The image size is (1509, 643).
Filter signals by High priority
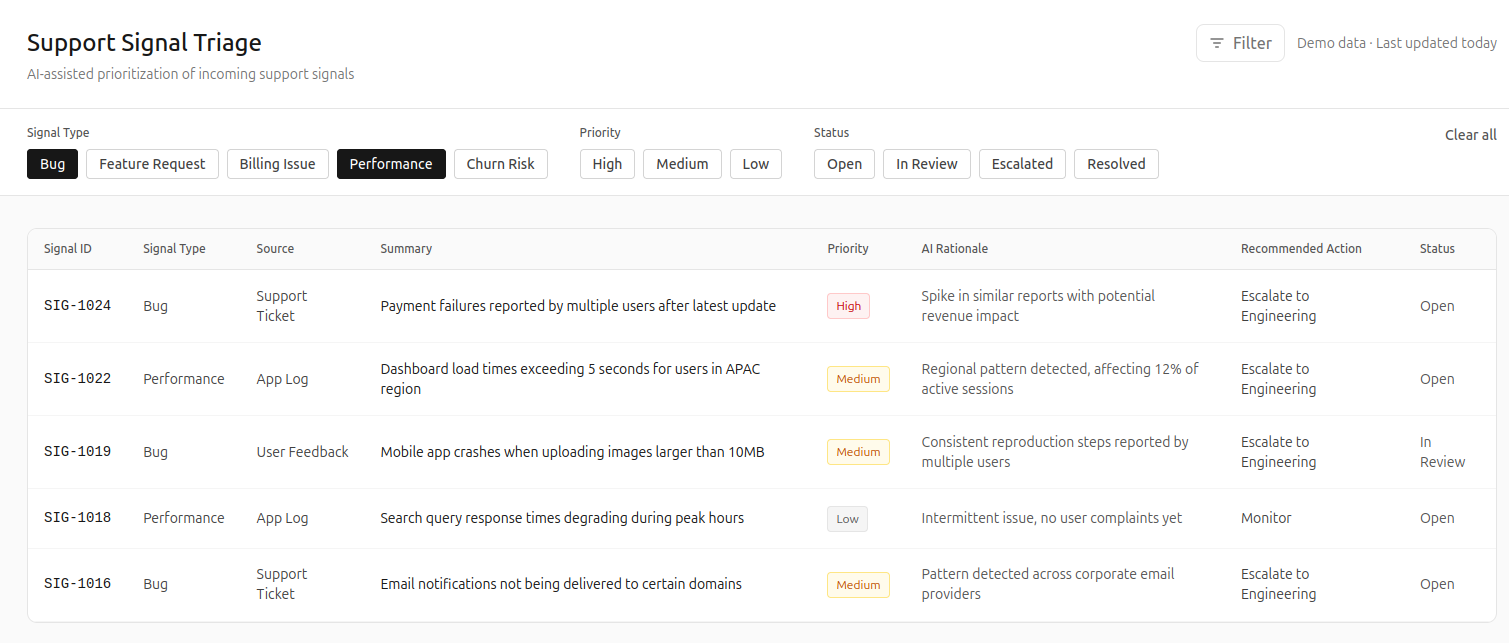tap(607, 163)
